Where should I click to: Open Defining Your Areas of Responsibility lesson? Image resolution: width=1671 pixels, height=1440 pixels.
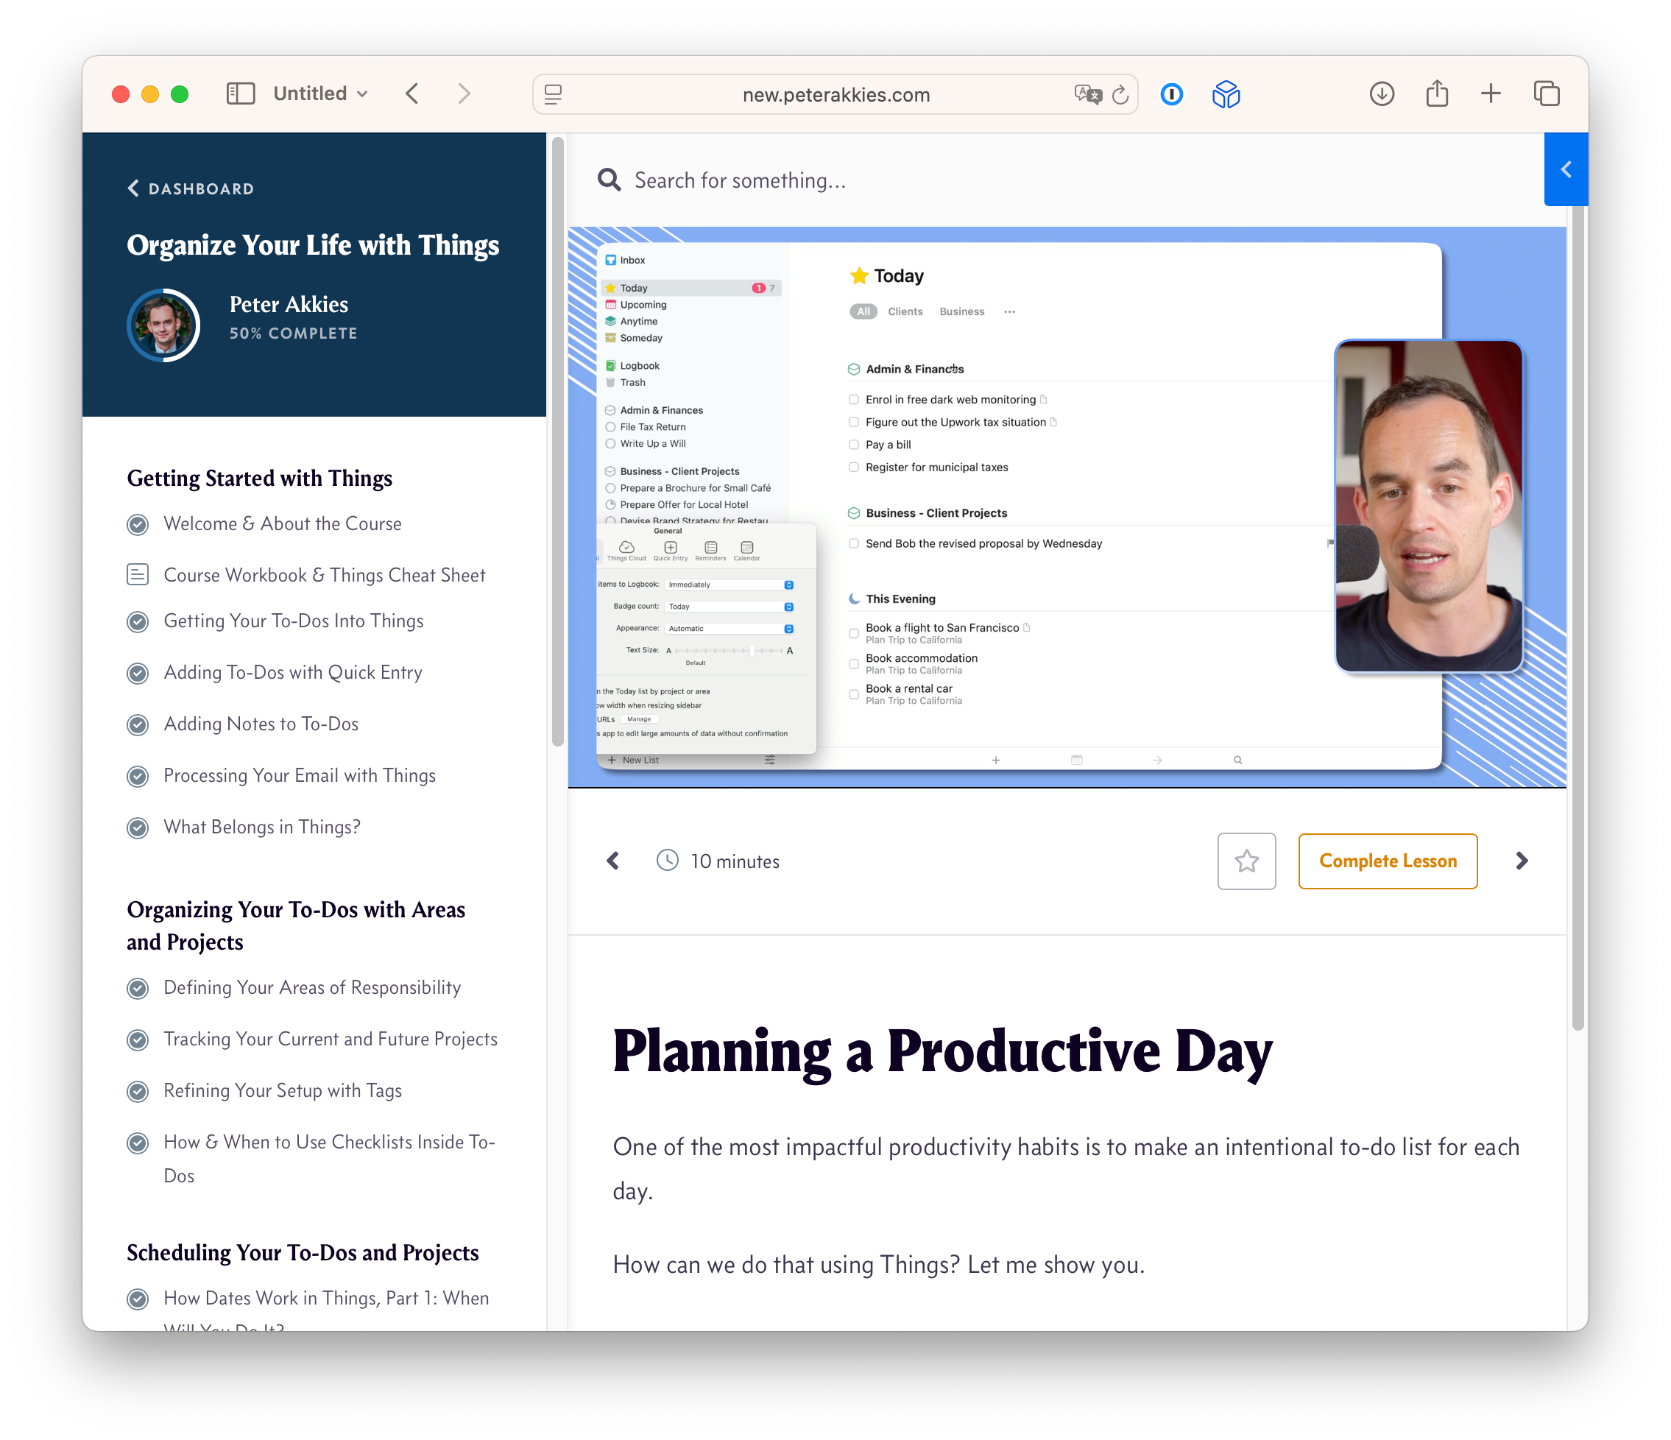(x=312, y=988)
